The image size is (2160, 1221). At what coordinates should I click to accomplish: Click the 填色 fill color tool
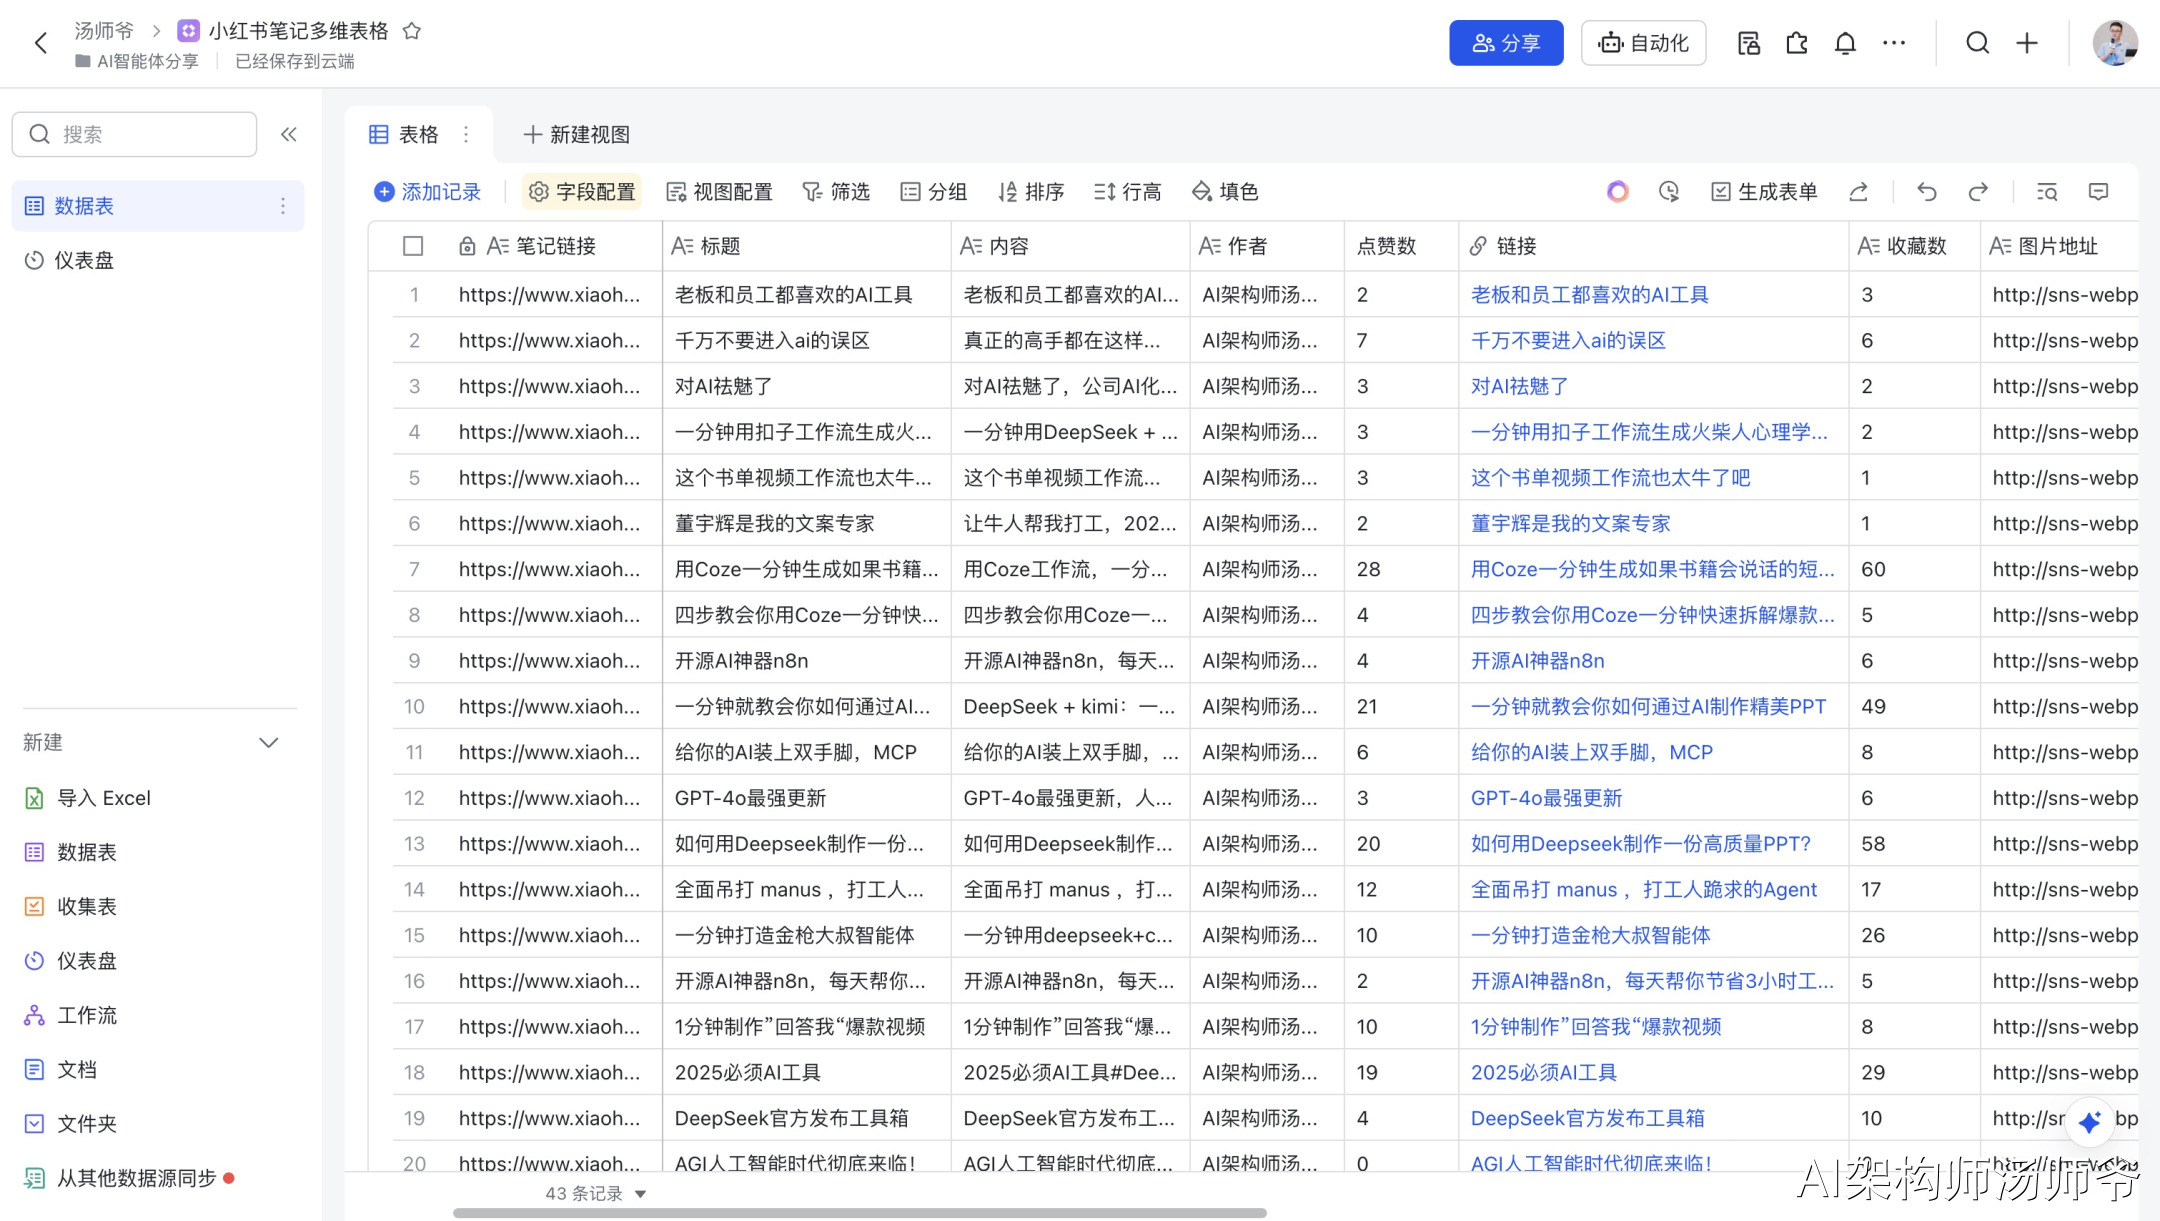click(1225, 192)
